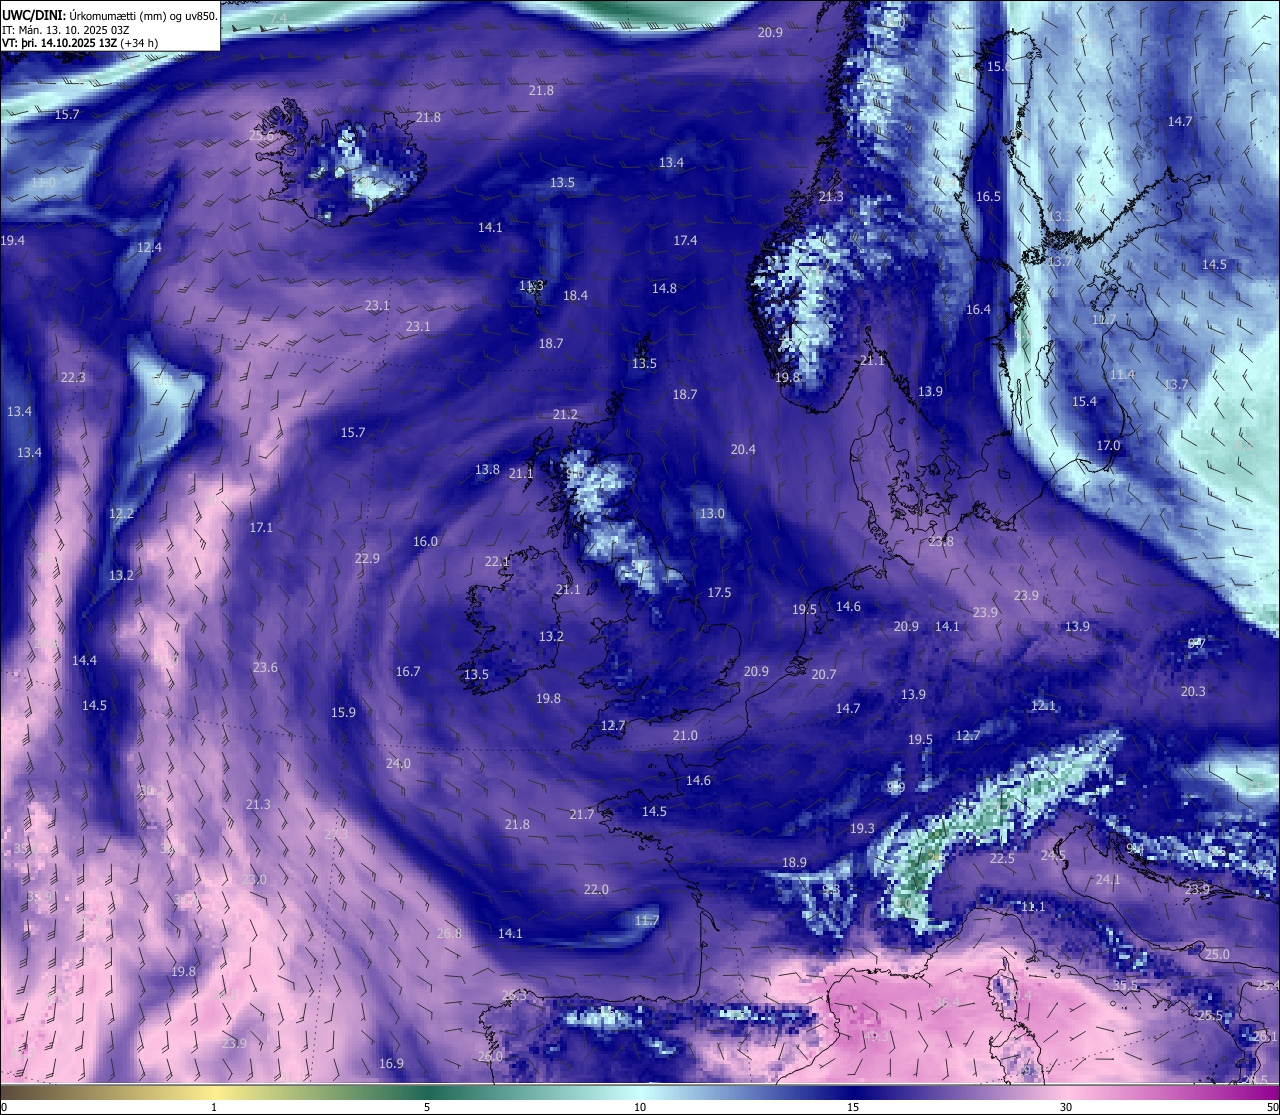Click the 23.6 value label

pyautogui.click(x=265, y=668)
